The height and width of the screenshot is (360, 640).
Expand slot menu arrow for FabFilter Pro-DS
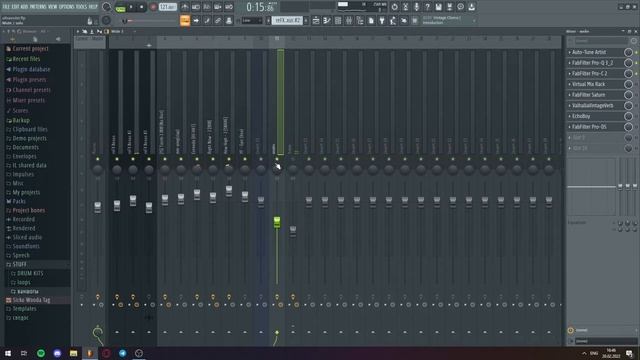pos(570,127)
